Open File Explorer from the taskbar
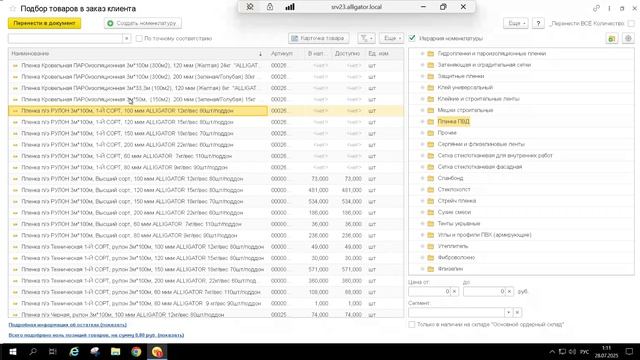 coord(116,352)
